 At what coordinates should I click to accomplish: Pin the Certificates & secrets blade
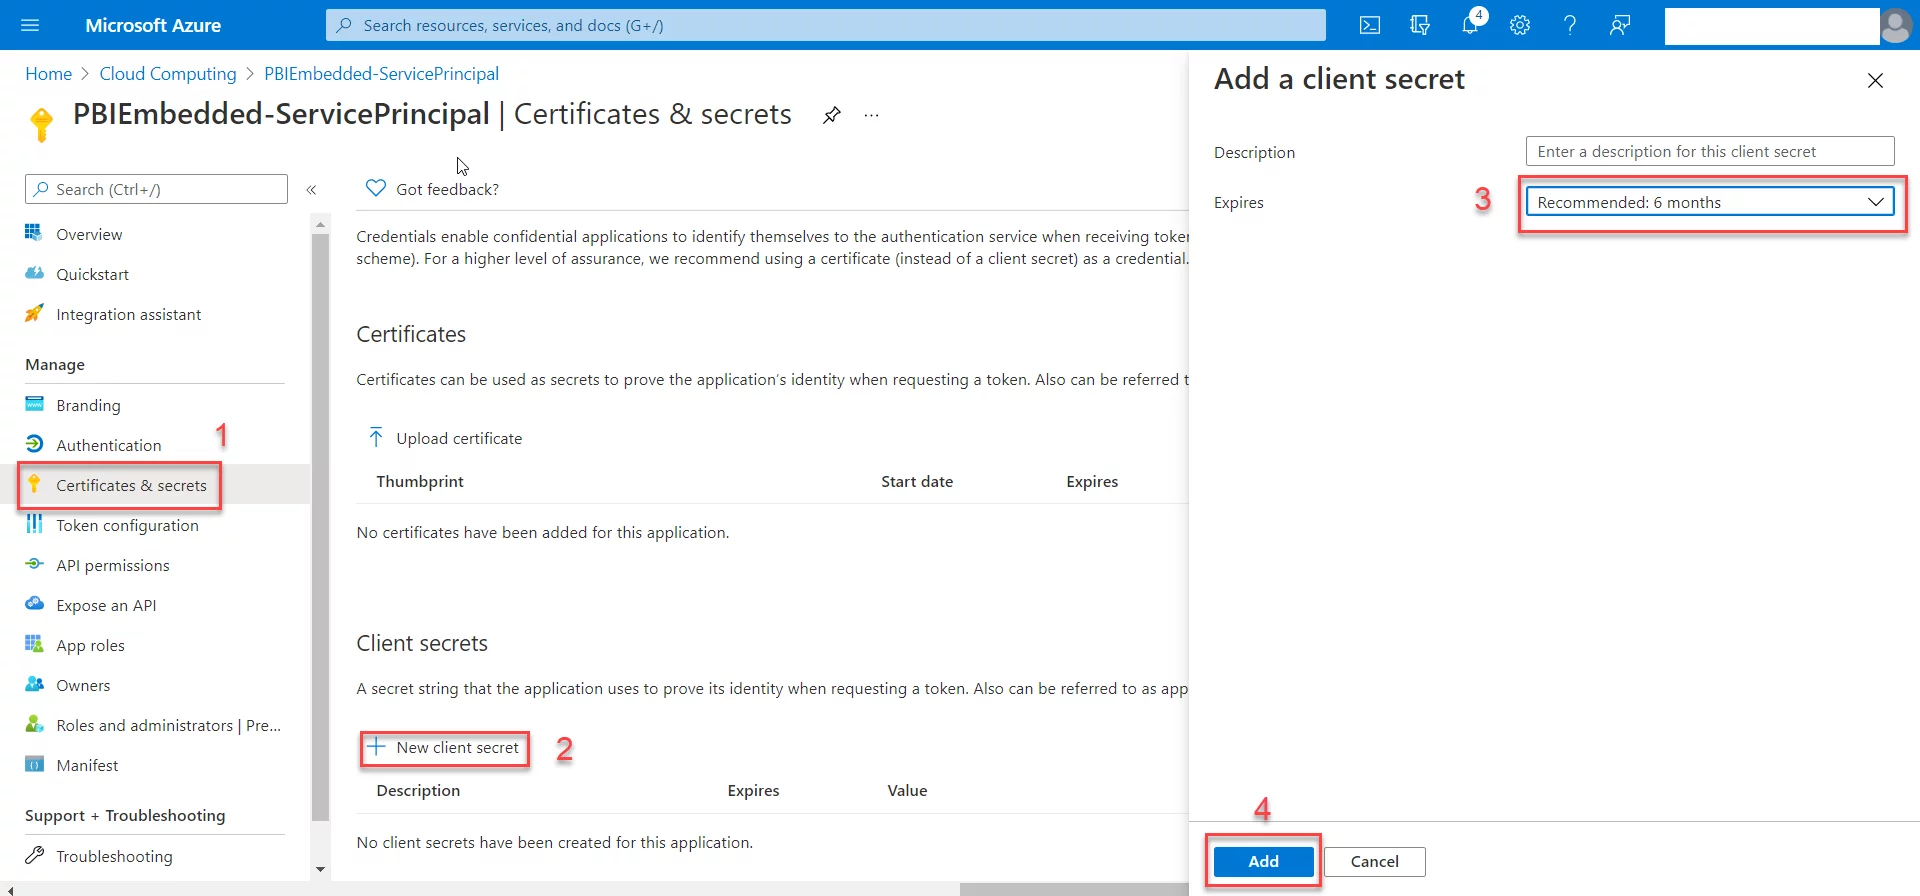click(x=831, y=115)
